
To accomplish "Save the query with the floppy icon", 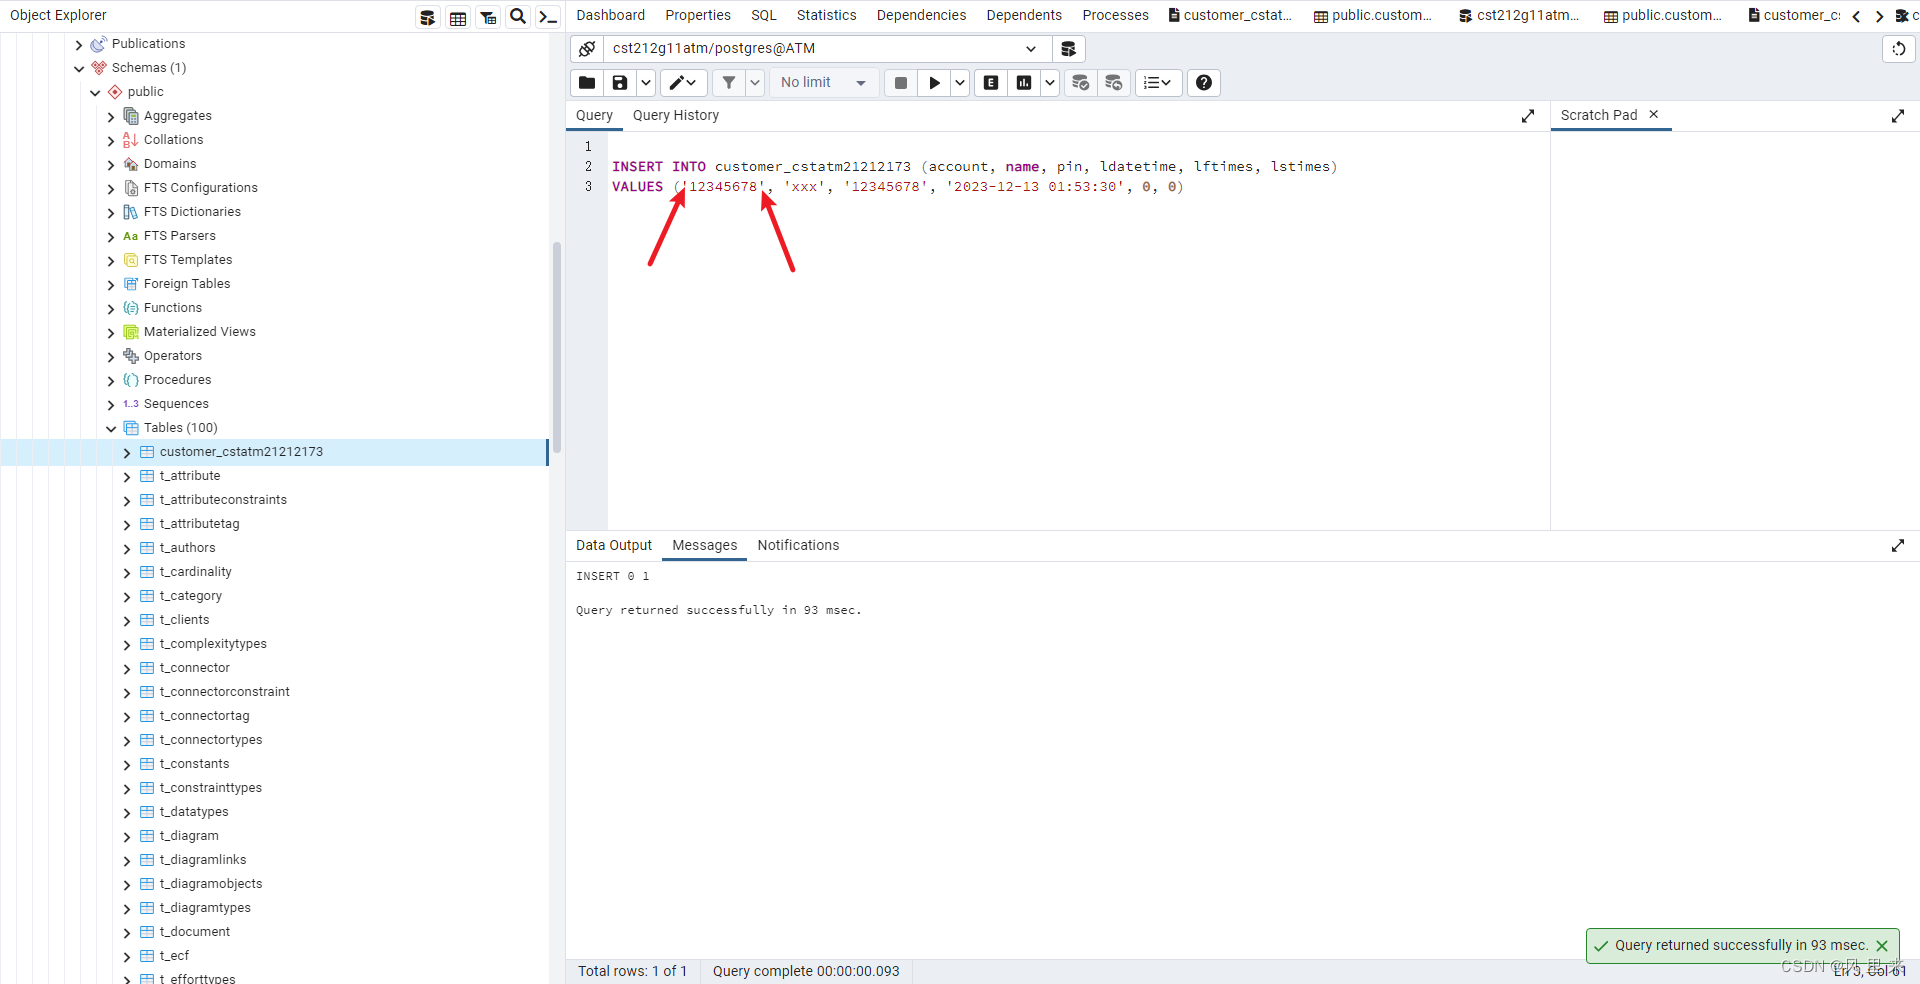I will (619, 83).
